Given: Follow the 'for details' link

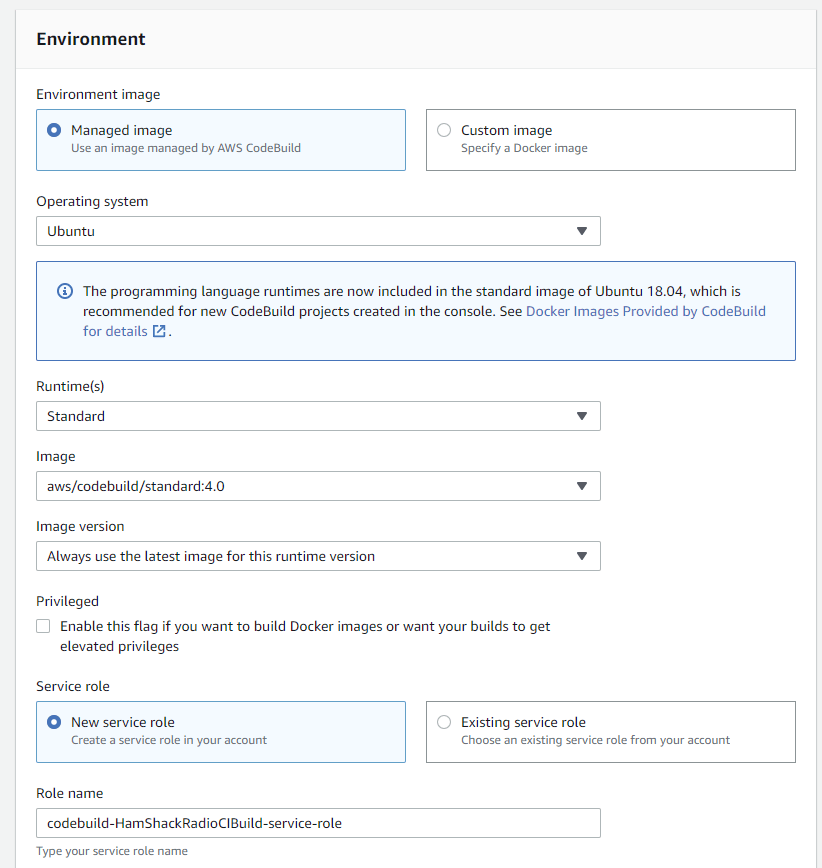Looking at the screenshot, I should 115,331.
